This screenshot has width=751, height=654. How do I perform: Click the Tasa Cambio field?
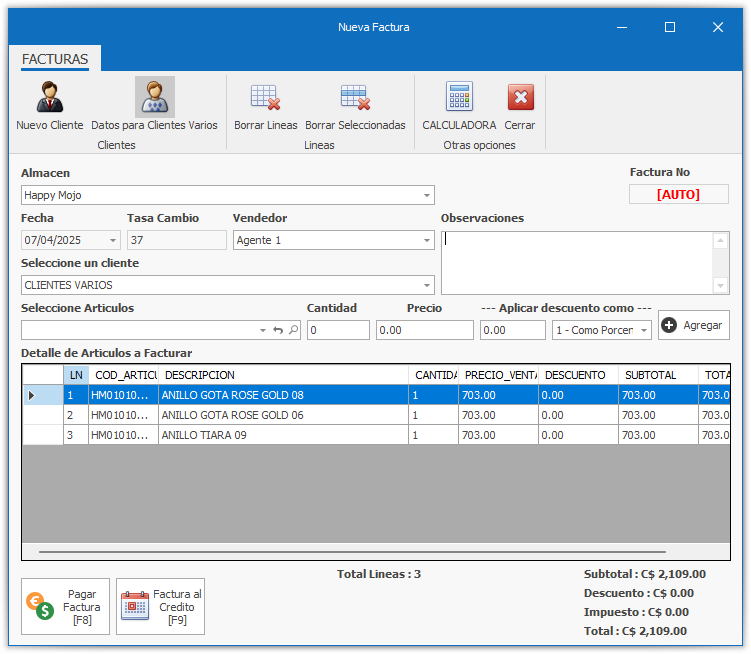click(x=177, y=241)
